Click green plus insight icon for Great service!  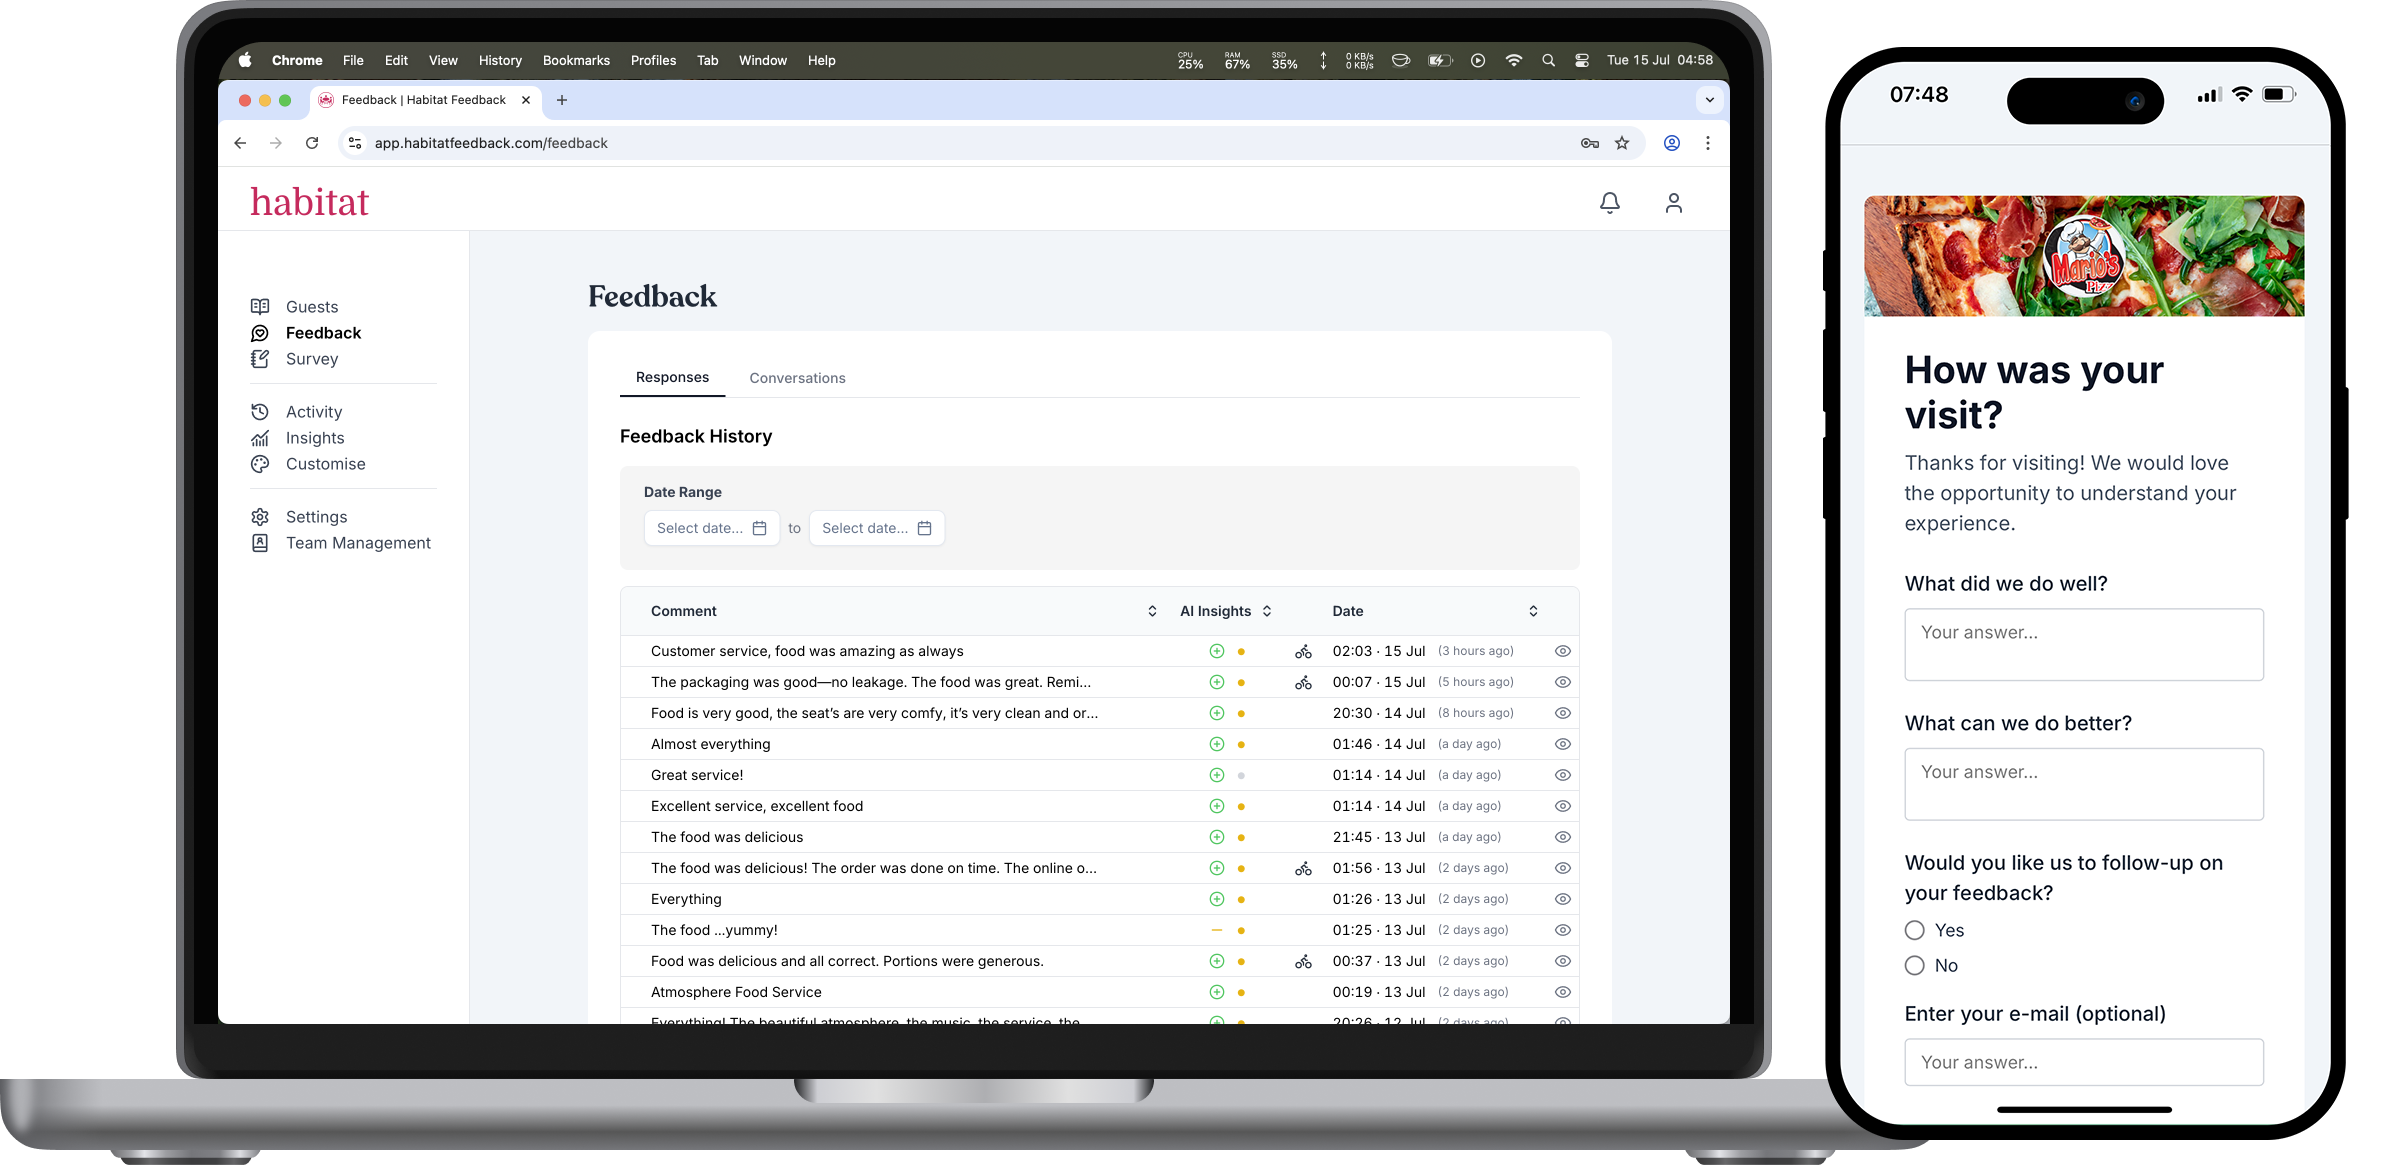(1216, 775)
